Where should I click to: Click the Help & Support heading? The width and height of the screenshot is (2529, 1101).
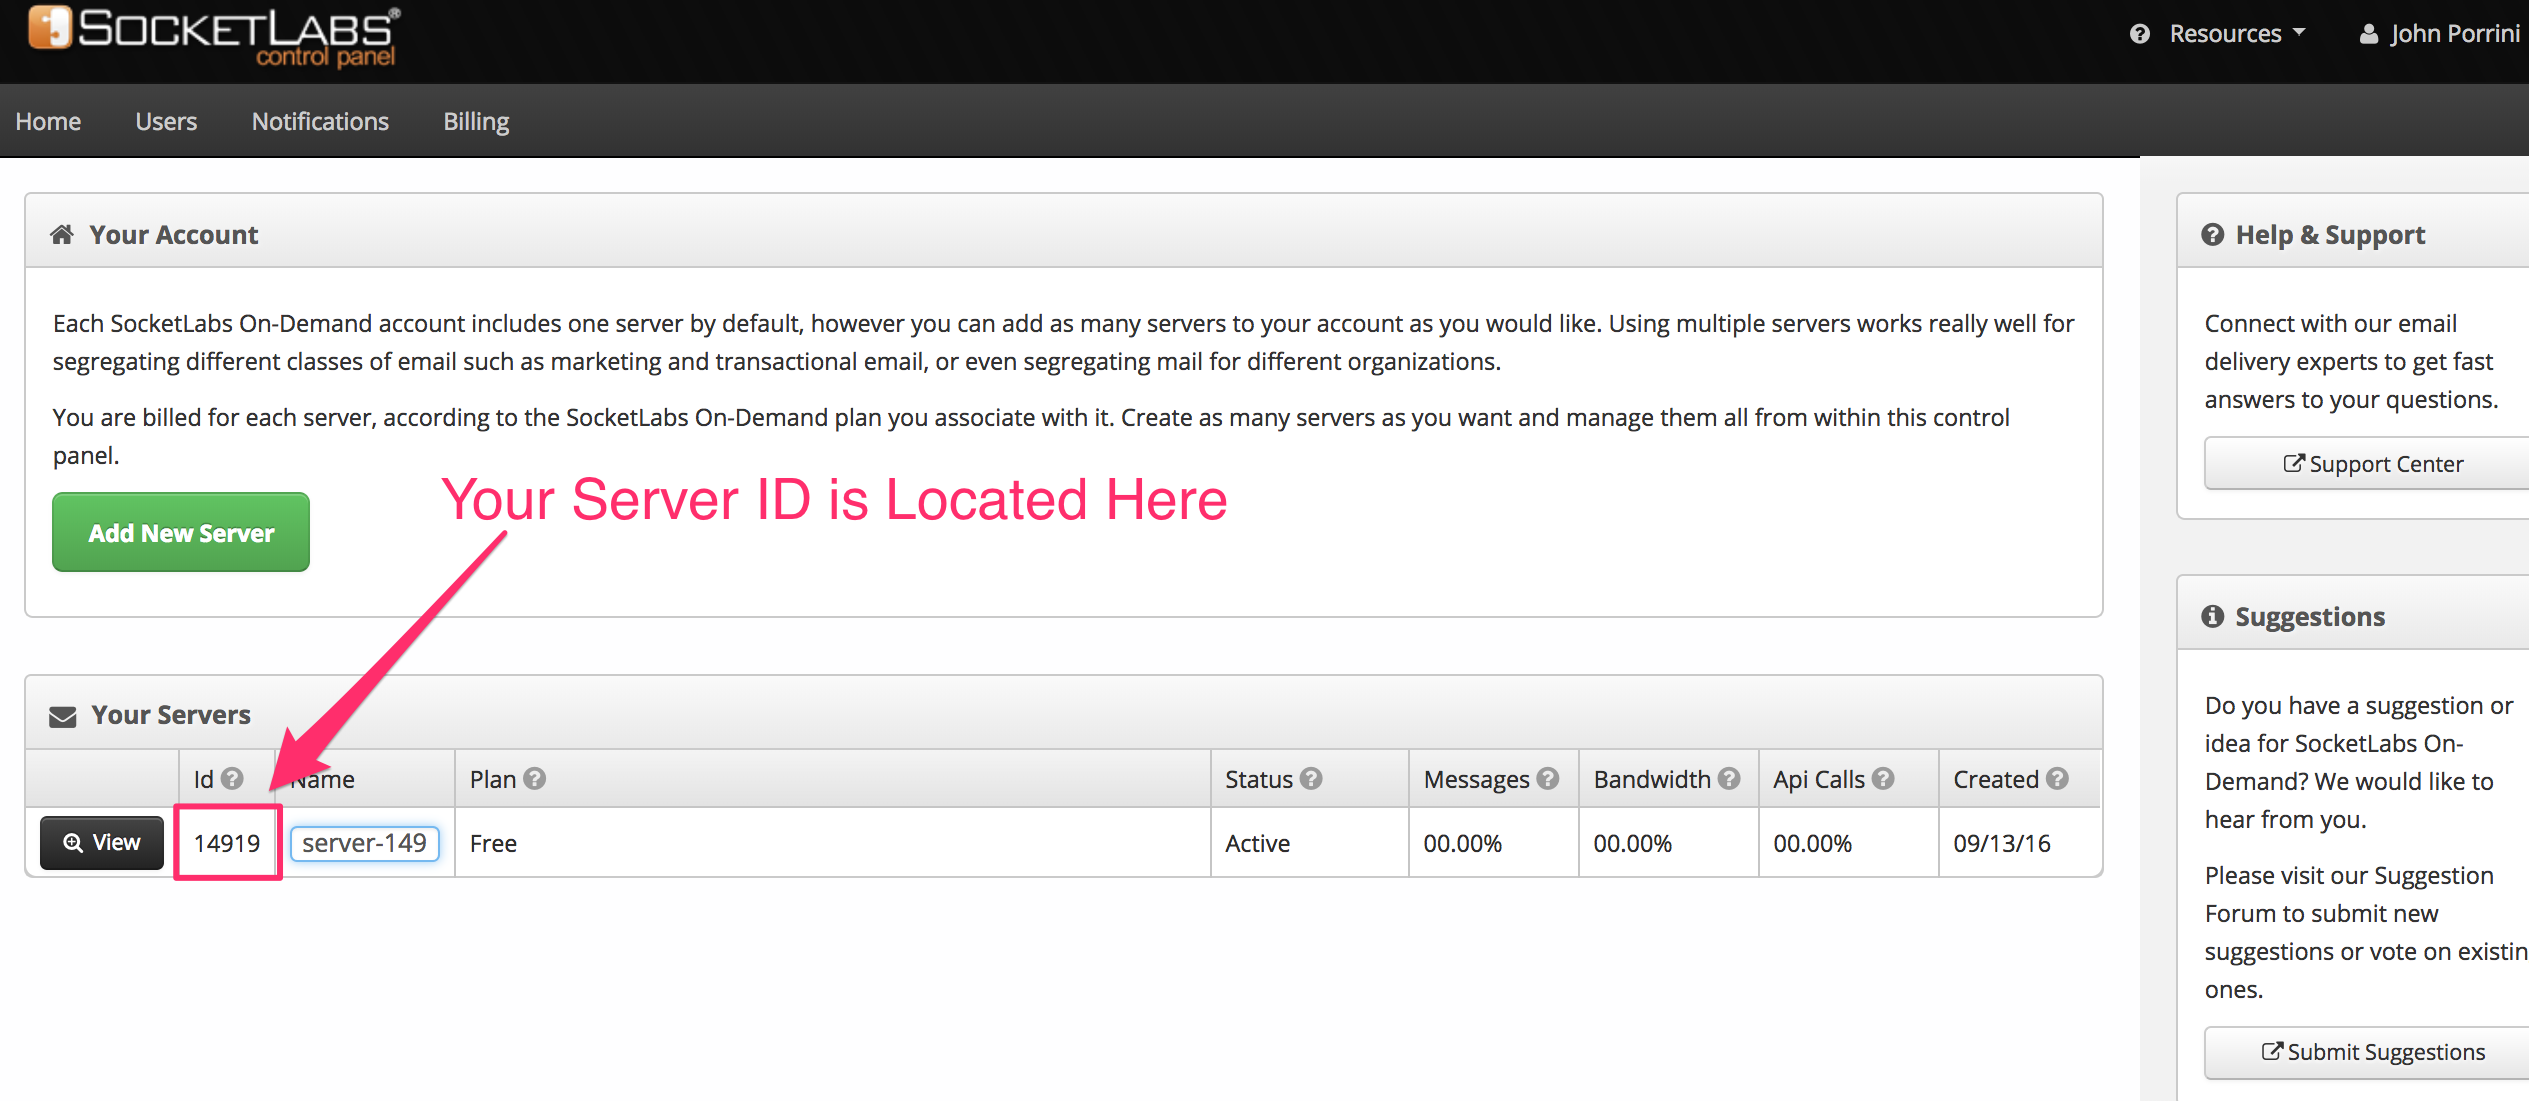(x=2330, y=234)
